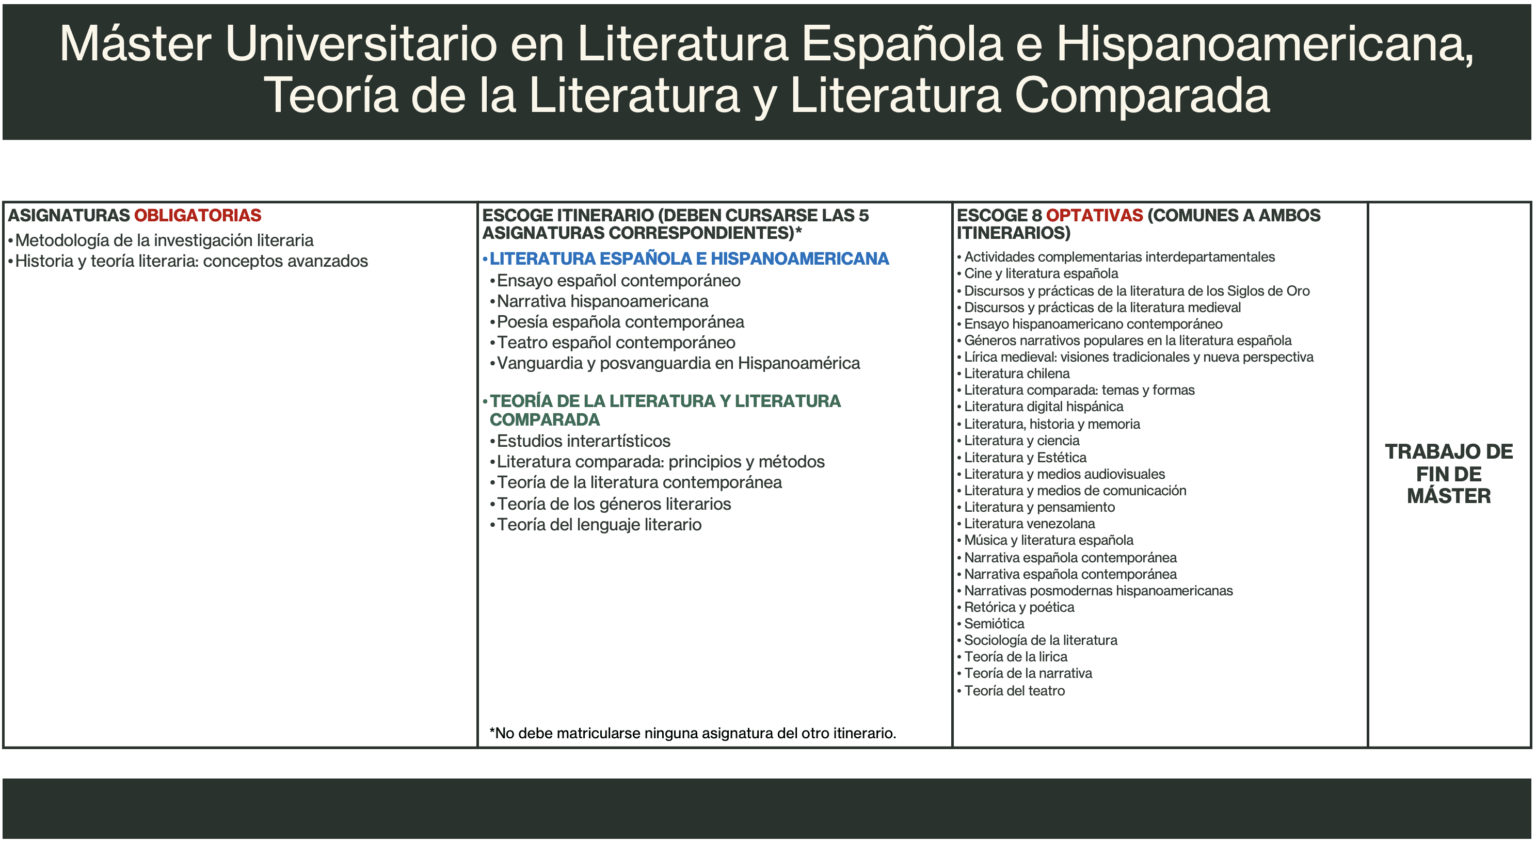
Task: Select the blue 'Literatura Española e Hispanoamericana' itinerary
Action: pyautogui.click(x=689, y=259)
